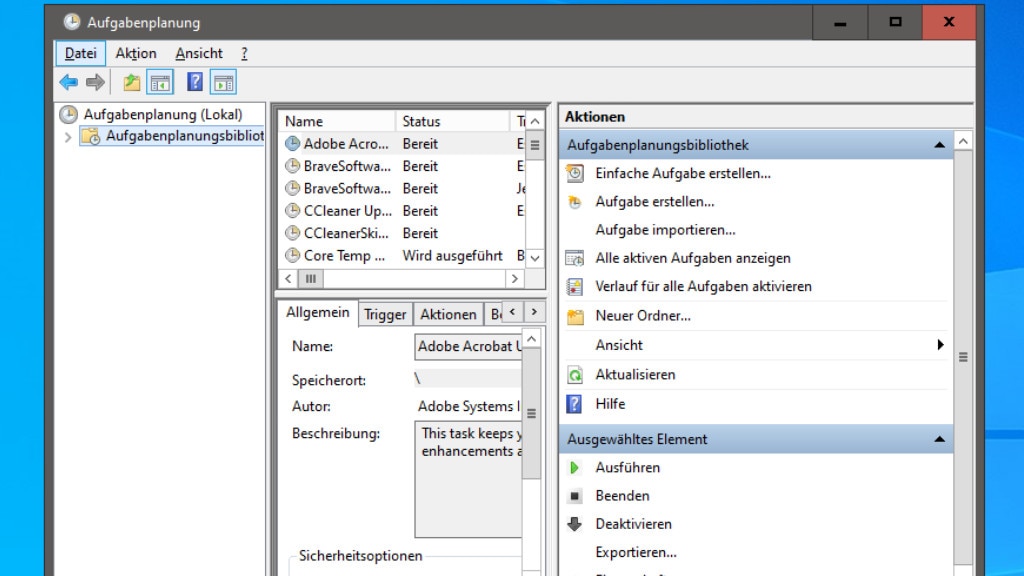The height and width of the screenshot is (576, 1024).
Task: Expand the Aufgabenplanungsbibliothek tree node
Action: [x=68, y=137]
